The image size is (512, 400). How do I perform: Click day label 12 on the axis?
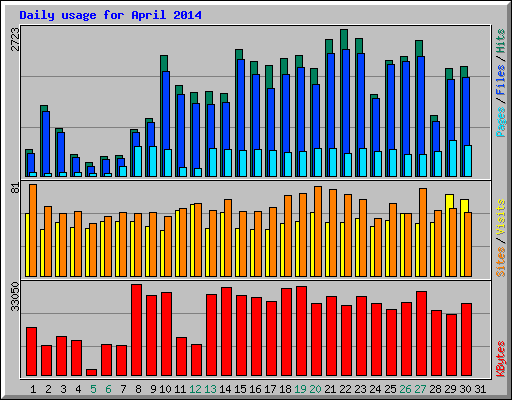coord(195,389)
